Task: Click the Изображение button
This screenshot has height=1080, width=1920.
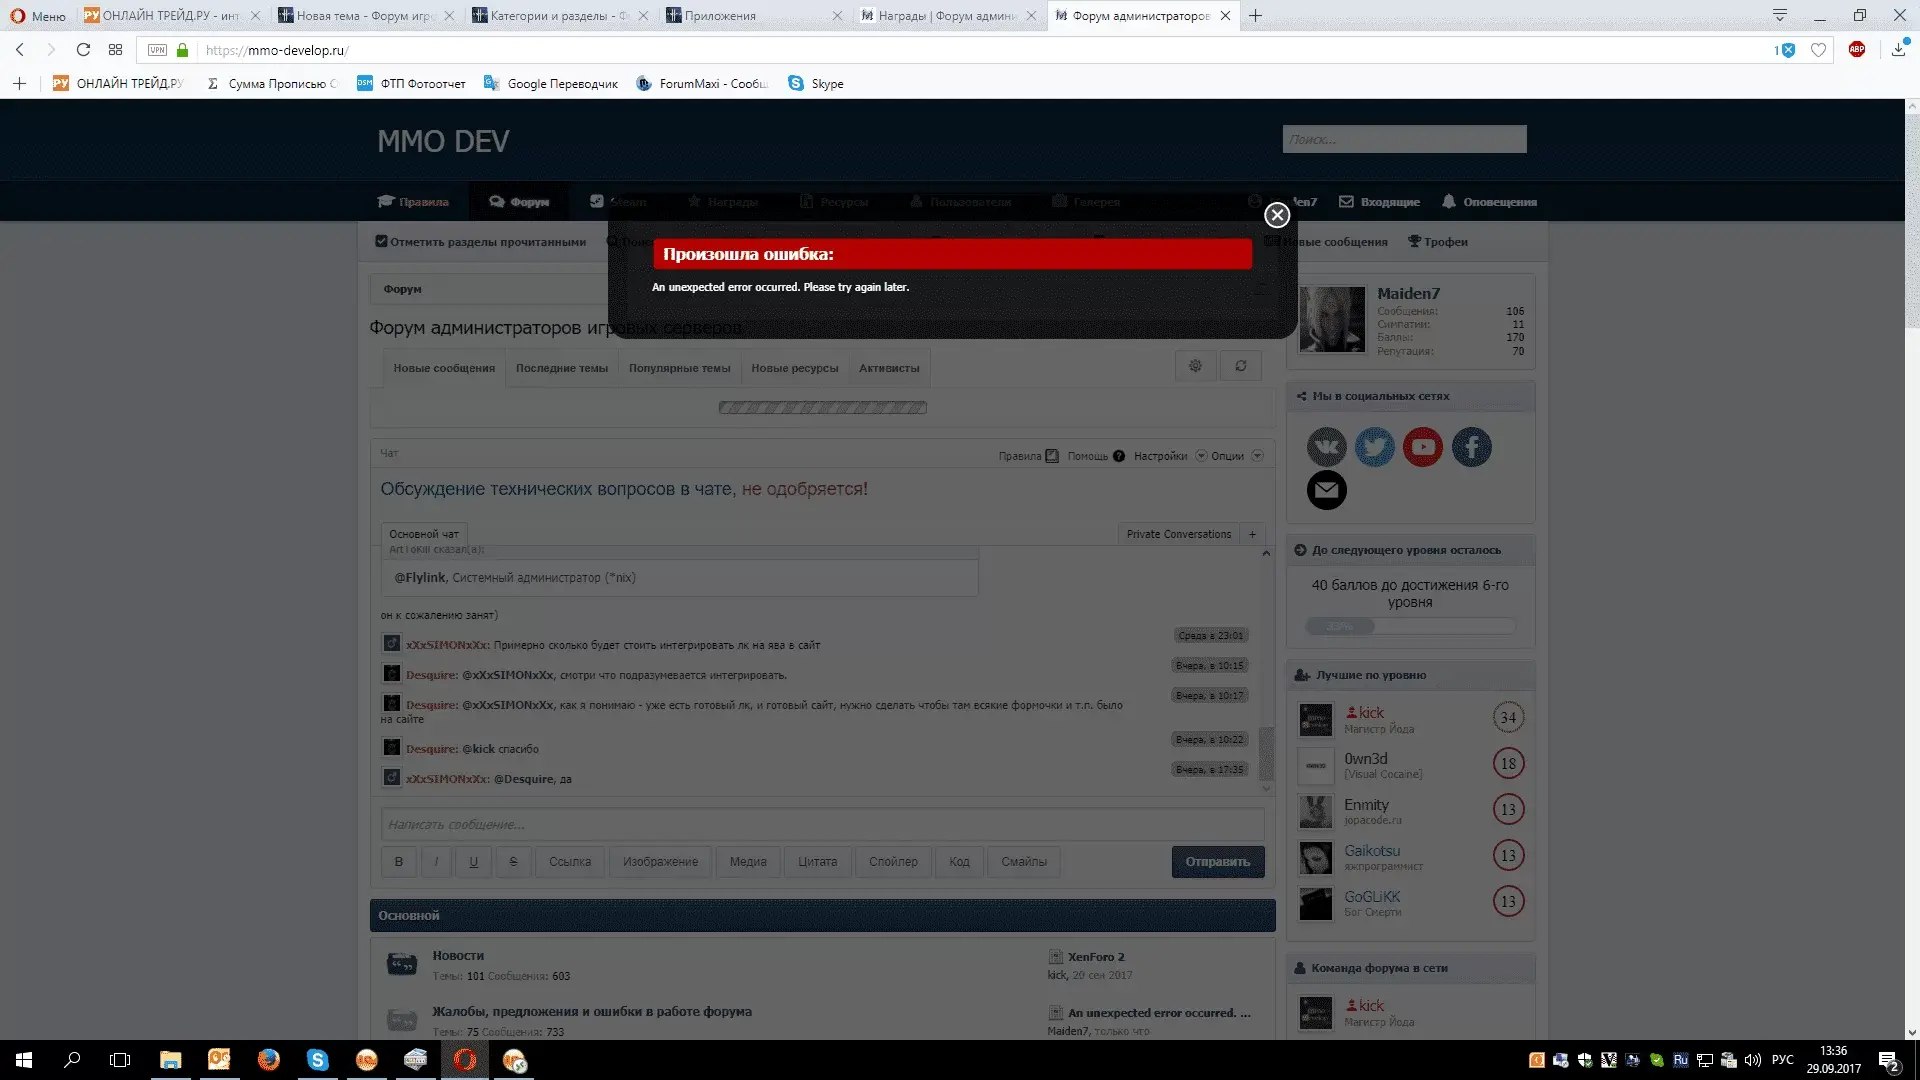Action: [660, 861]
